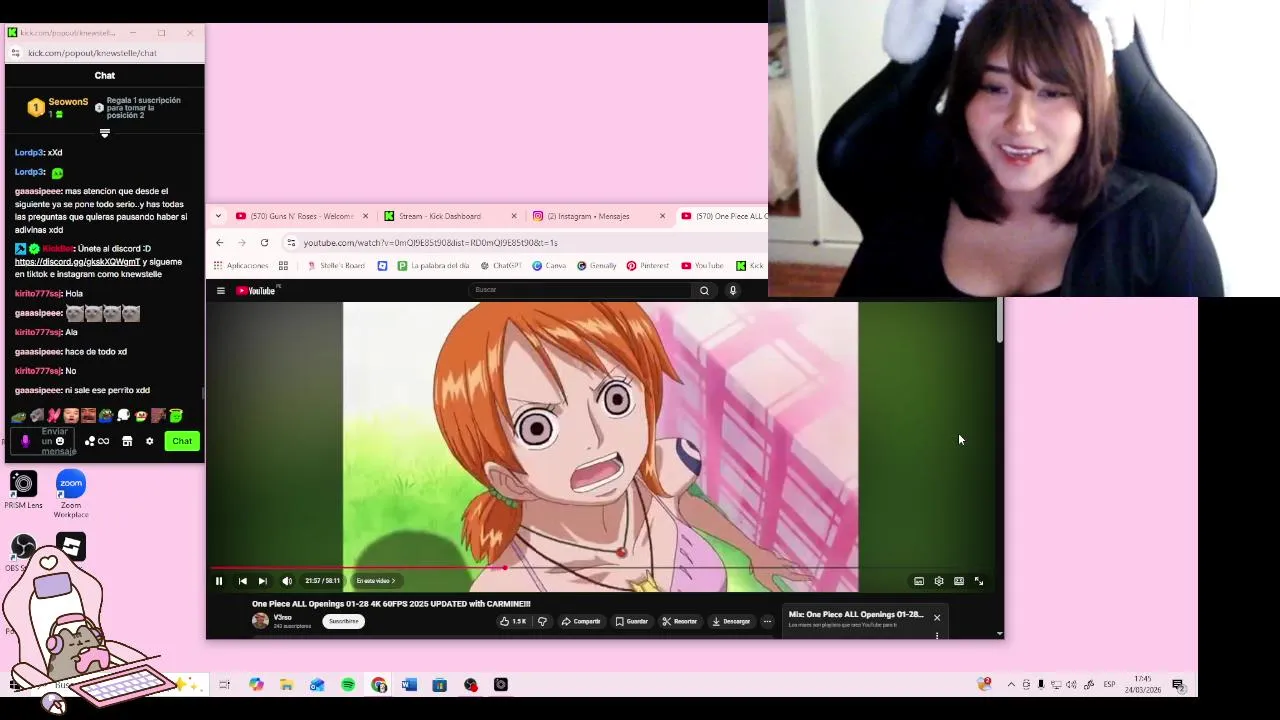Open Microsoft Word from the taskbar
This screenshot has width=1280, height=720.
[409, 685]
